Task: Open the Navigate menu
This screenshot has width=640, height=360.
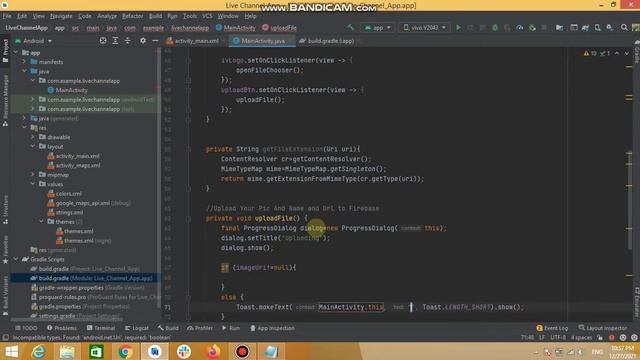Action: point(61,16)
